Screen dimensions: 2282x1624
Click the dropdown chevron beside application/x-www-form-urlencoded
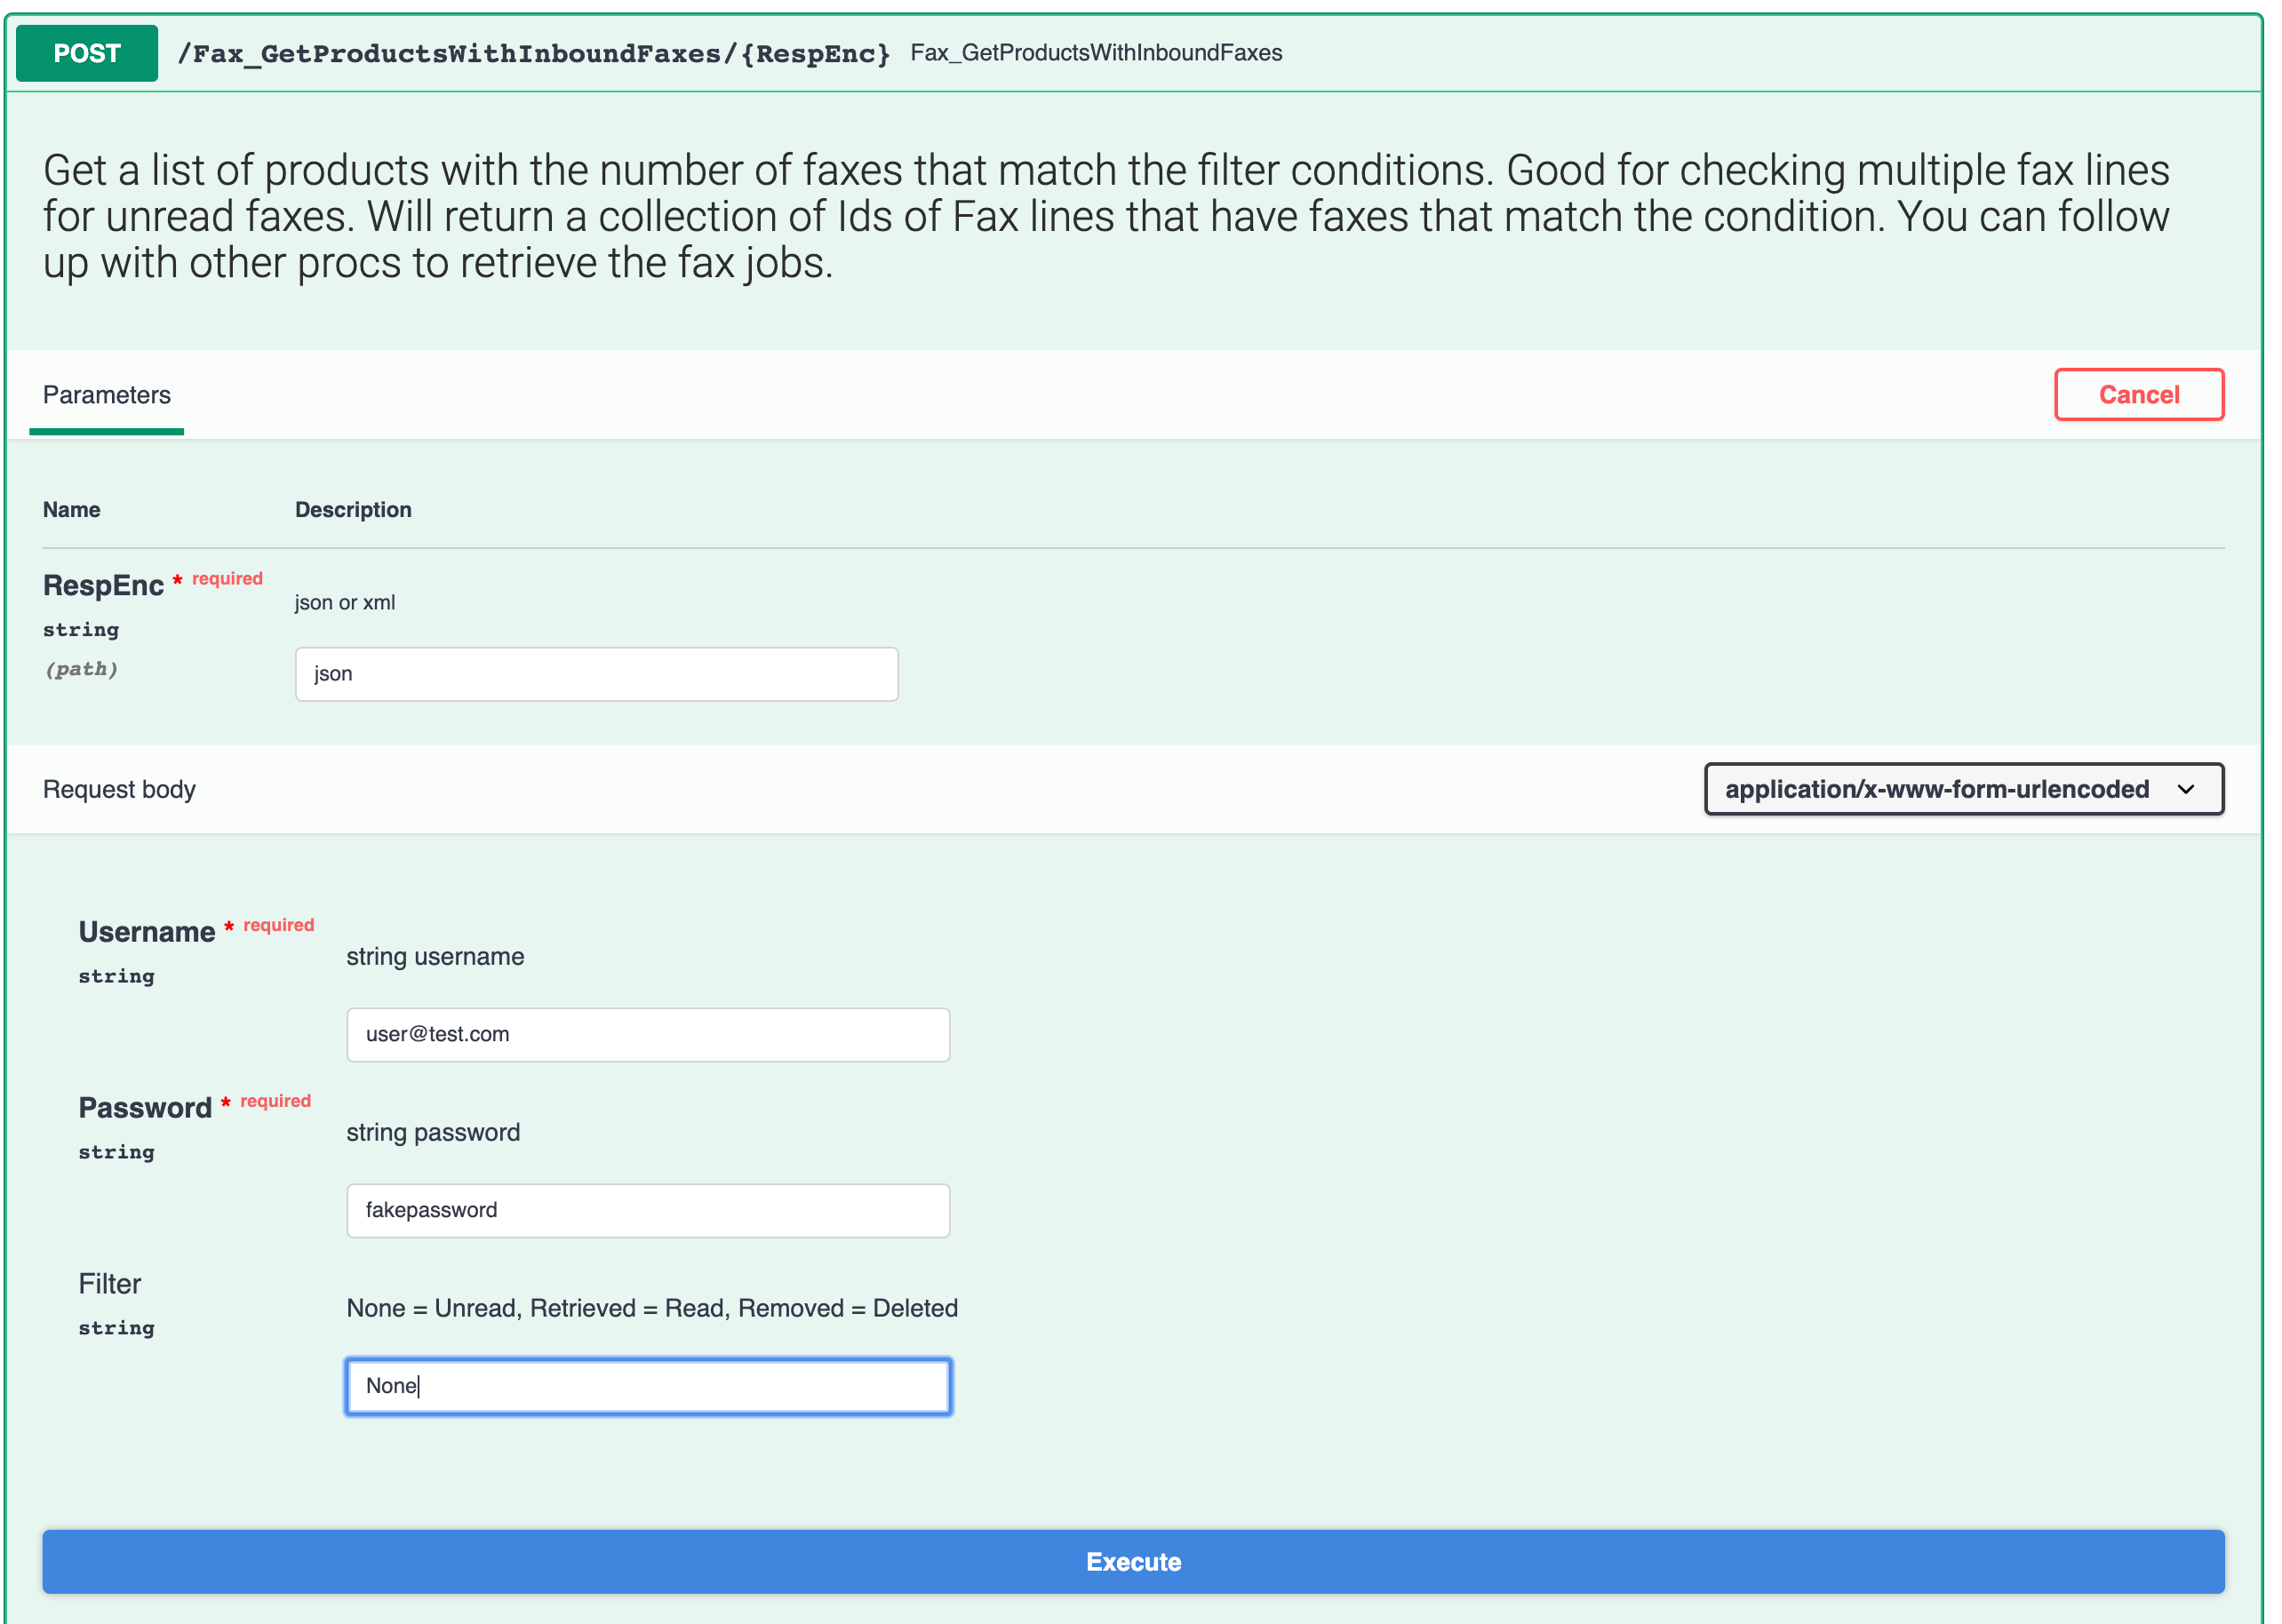[x=2185, y=790]
